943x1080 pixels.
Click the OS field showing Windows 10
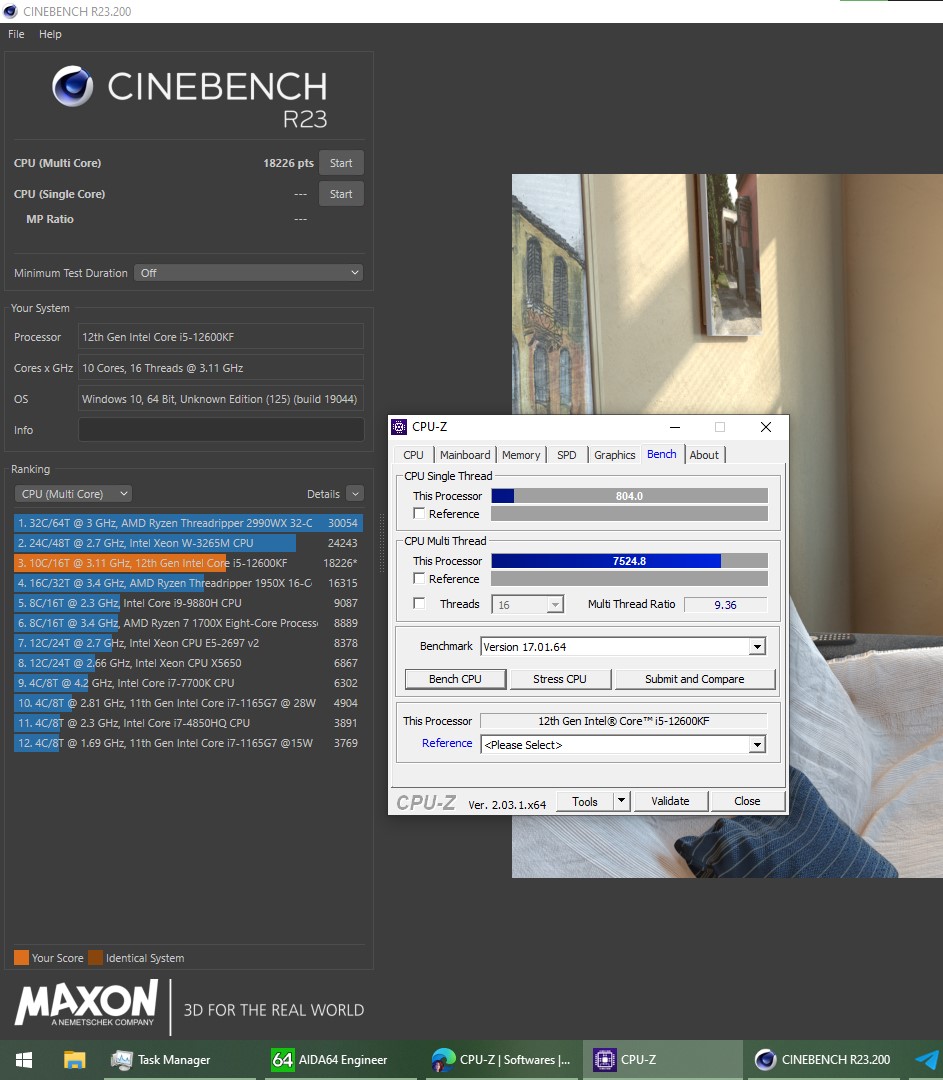pyautogui.click(x=221, y=399)
